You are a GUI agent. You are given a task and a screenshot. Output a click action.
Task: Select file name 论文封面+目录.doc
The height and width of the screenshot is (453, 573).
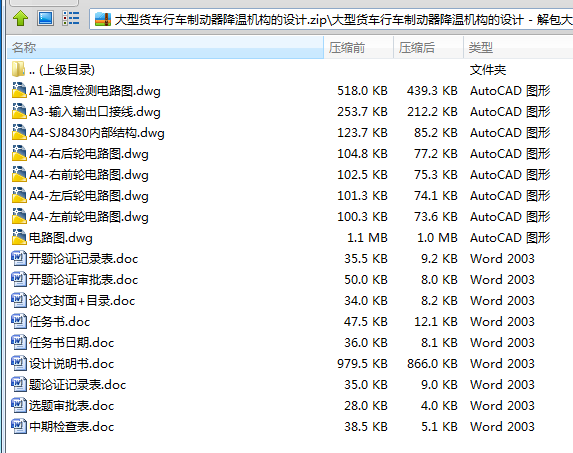(x=82, y=301)
